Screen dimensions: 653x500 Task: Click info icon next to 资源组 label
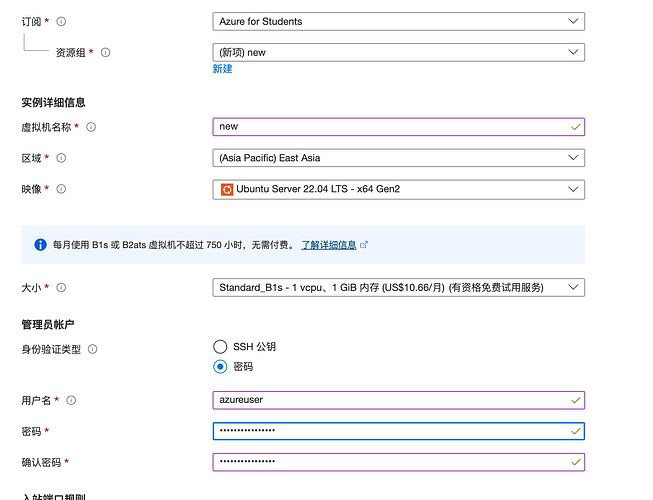point(106,52)
